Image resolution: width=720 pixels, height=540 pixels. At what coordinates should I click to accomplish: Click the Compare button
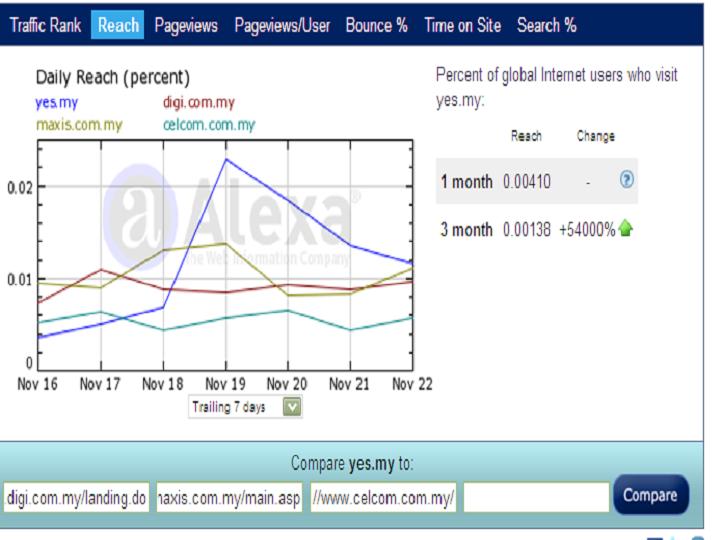click(x=651, y=495)
